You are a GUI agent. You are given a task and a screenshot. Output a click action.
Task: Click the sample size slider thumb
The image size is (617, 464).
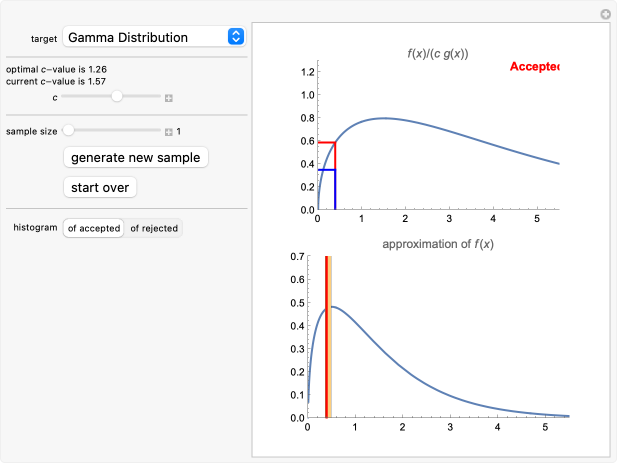[68, 130]
